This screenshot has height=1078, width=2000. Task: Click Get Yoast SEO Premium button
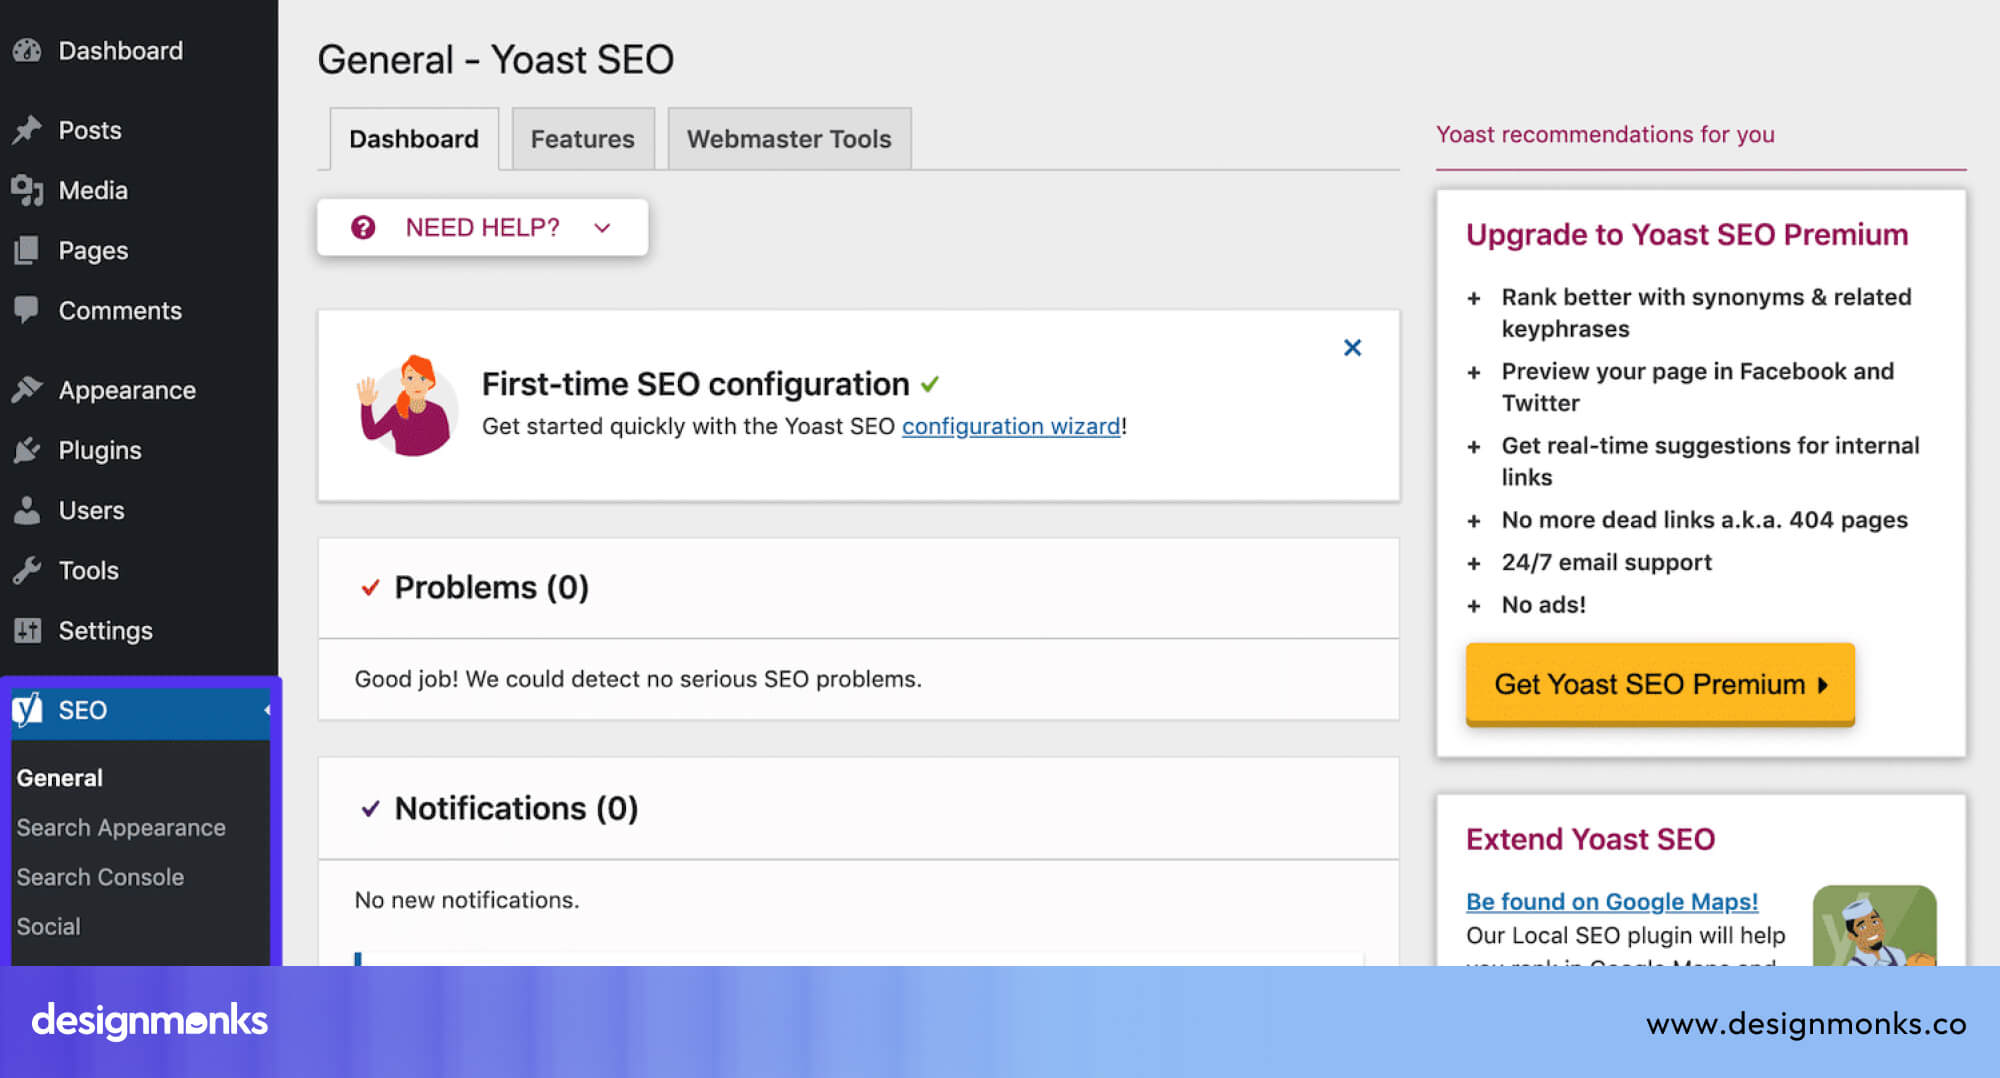click(x=1660, y=684)
